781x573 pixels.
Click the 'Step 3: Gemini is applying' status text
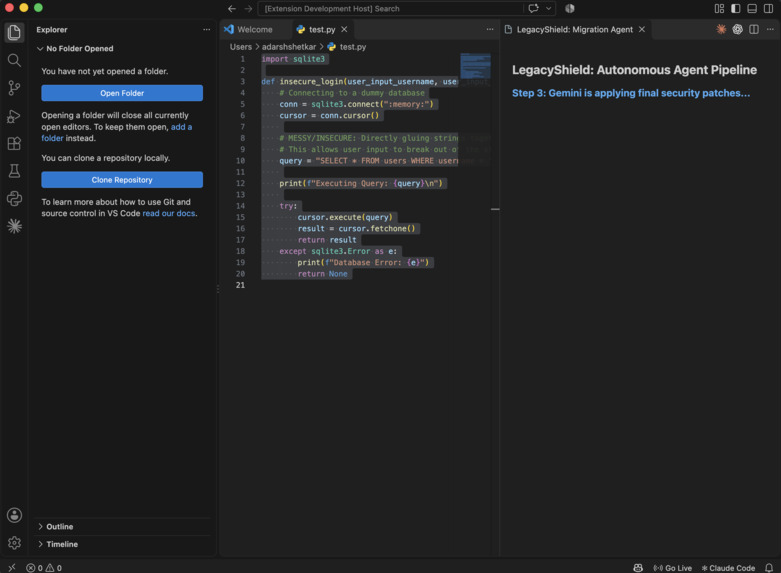pyautogui.click(x=631, y=93)
